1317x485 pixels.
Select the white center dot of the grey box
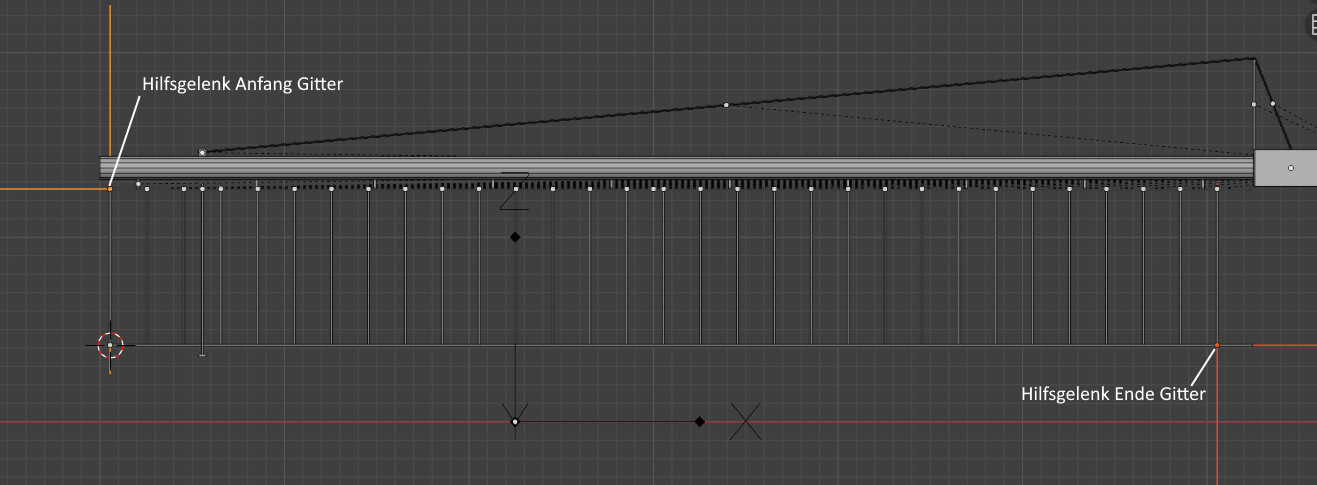(x=1291, y=168)
